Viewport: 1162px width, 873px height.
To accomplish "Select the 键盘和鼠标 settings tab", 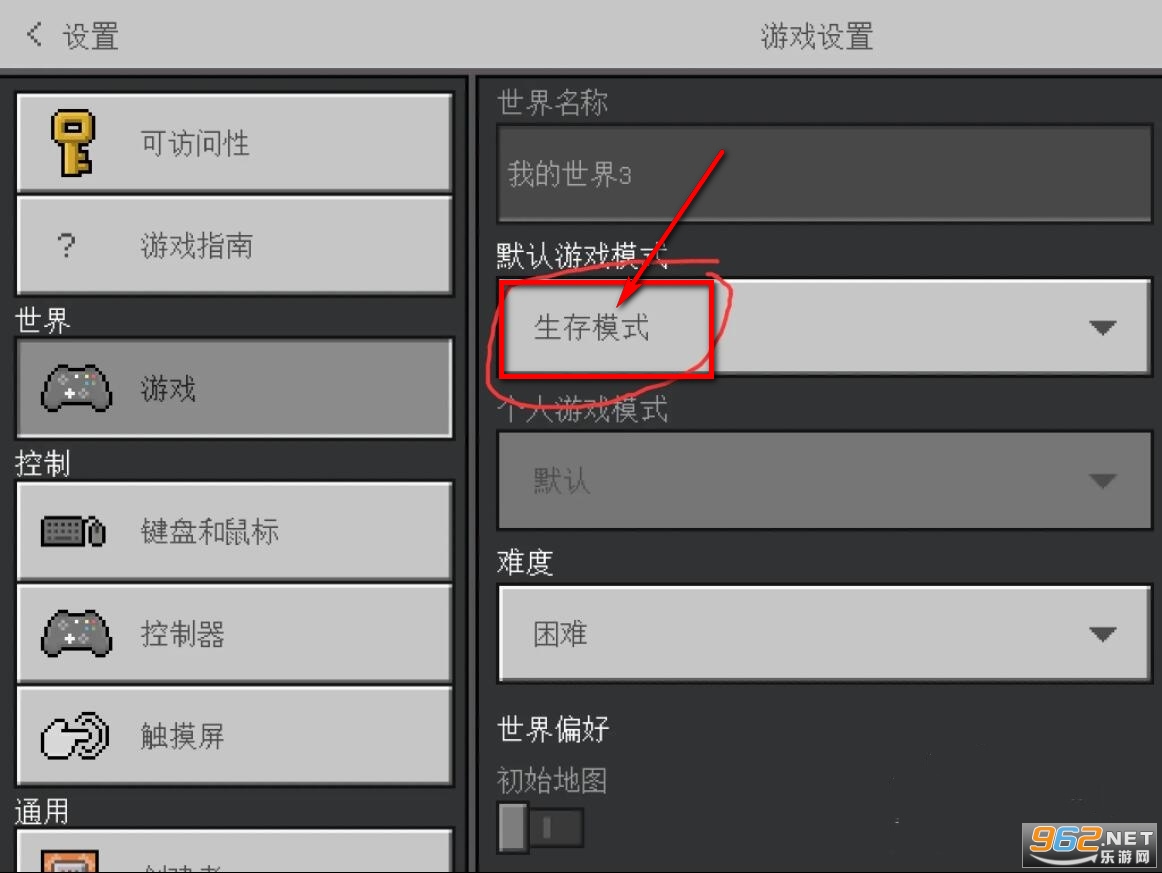I will click(234, 531).
